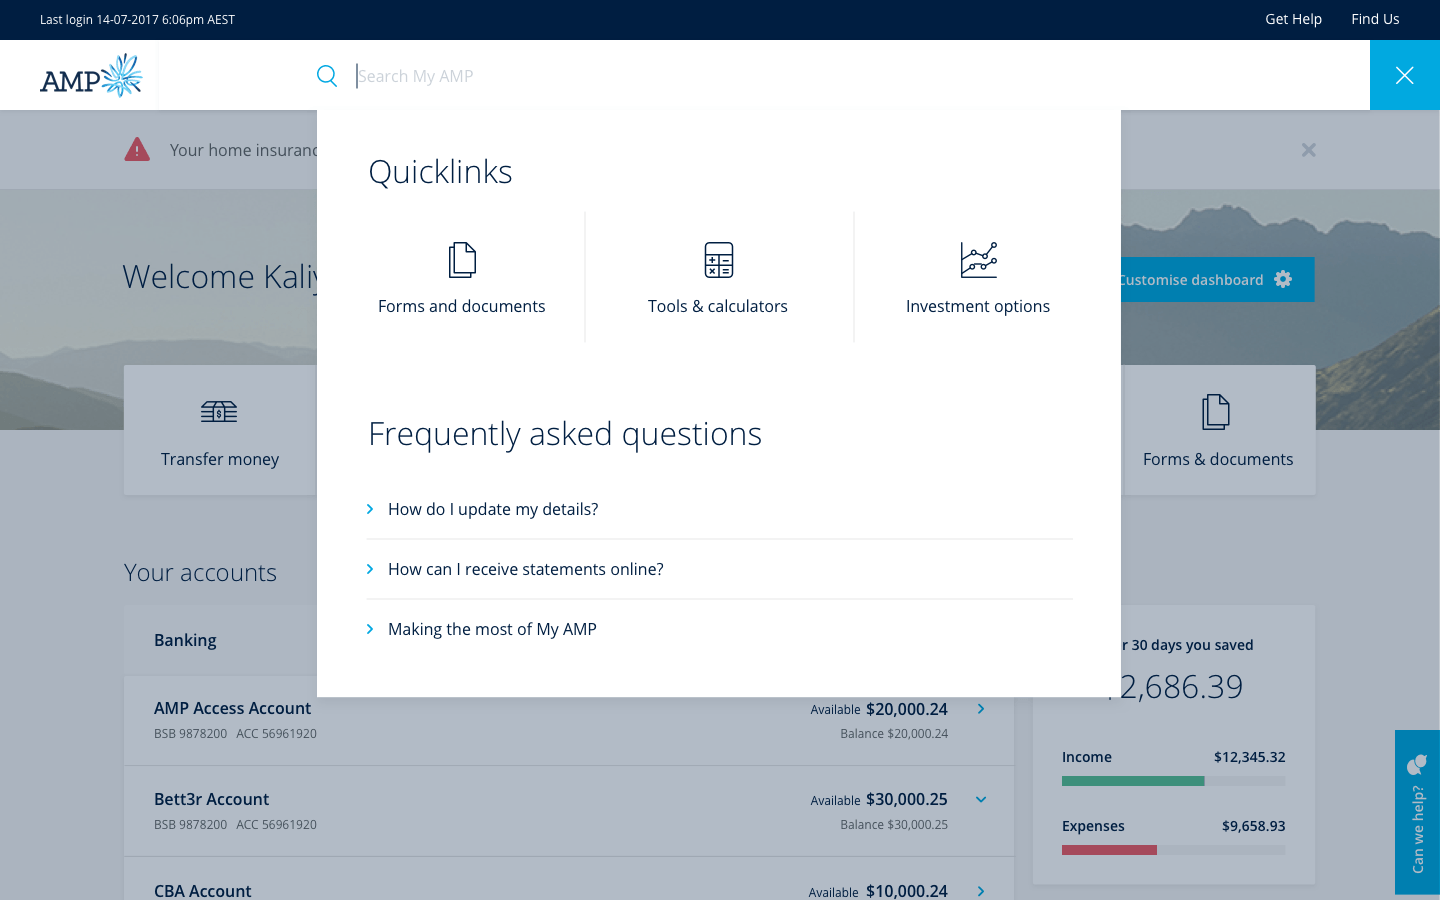The width and height of the screenshot is (1440, 900).
Task: Open the Transfer money tile label
Action: [220, 459]
